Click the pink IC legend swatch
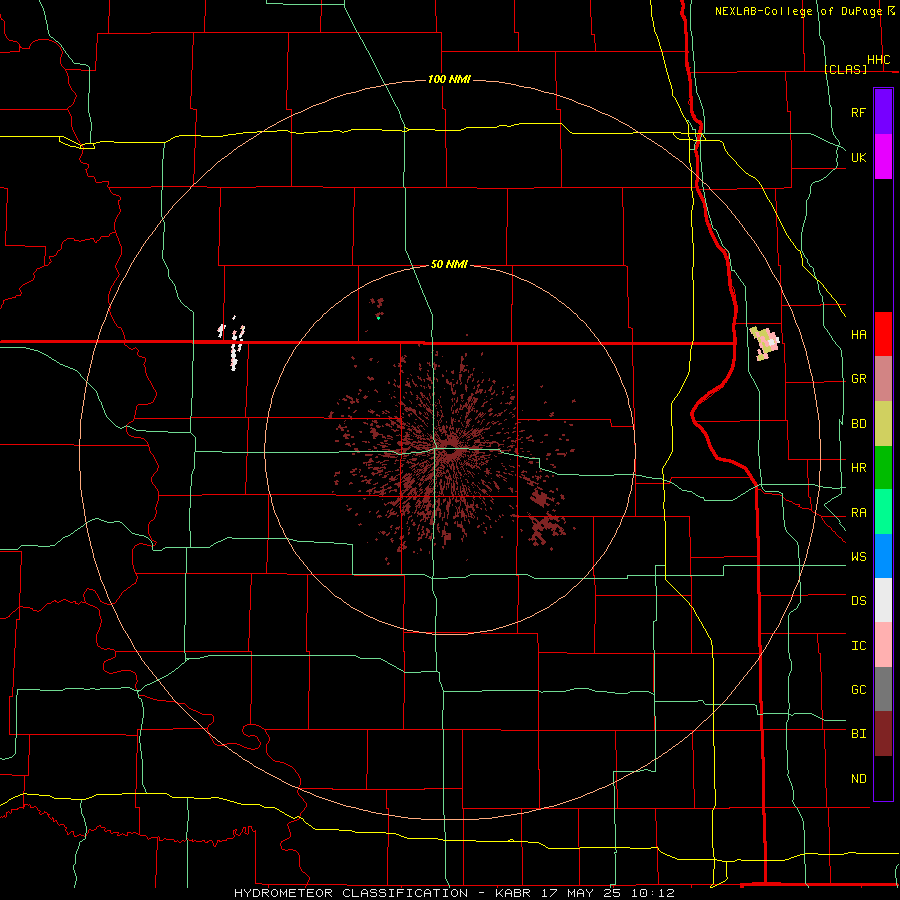The image size is (900, 900). 883,645
